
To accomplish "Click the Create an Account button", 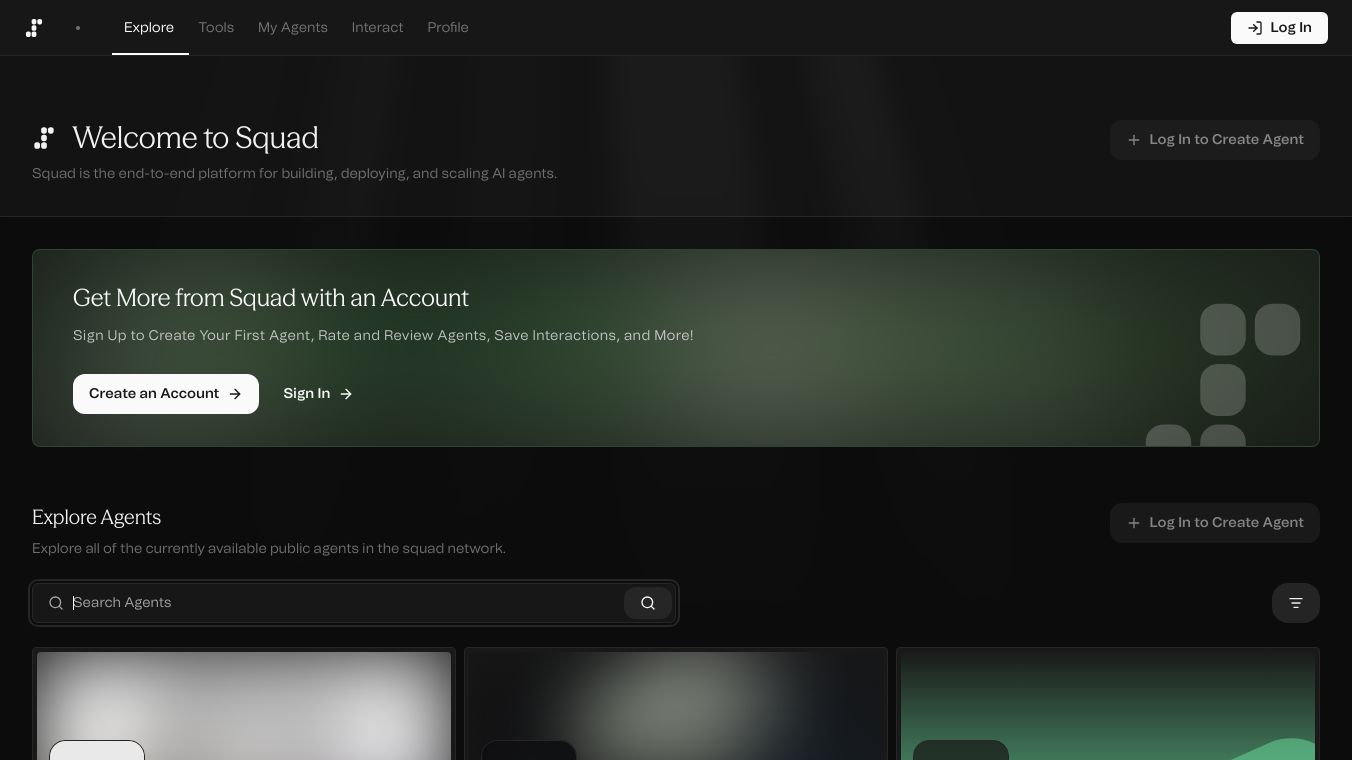I will coord(166,394).
